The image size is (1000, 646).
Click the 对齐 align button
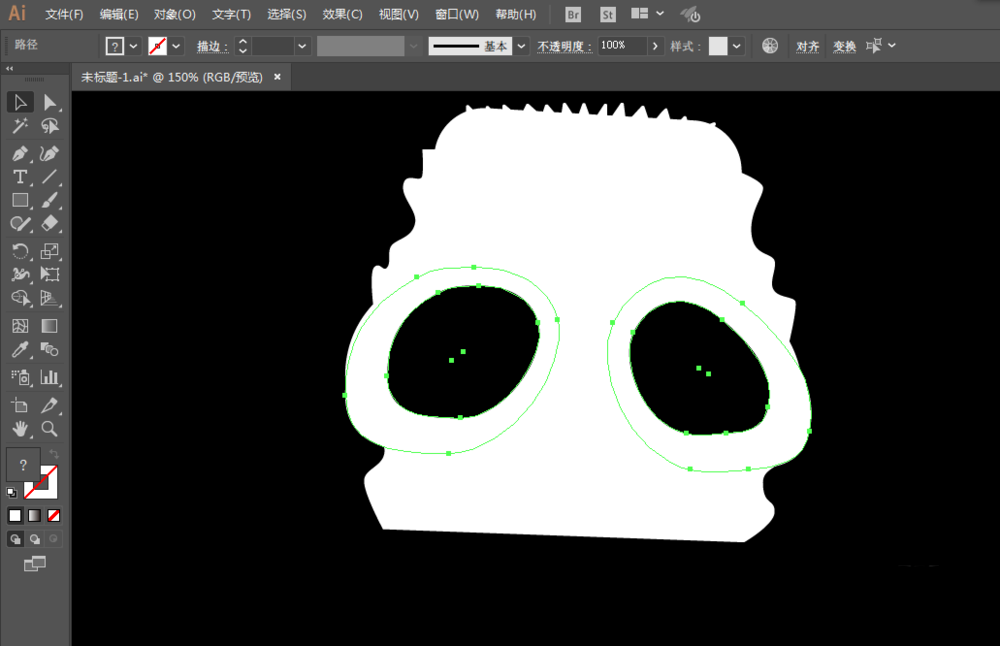tap(807, 46)
